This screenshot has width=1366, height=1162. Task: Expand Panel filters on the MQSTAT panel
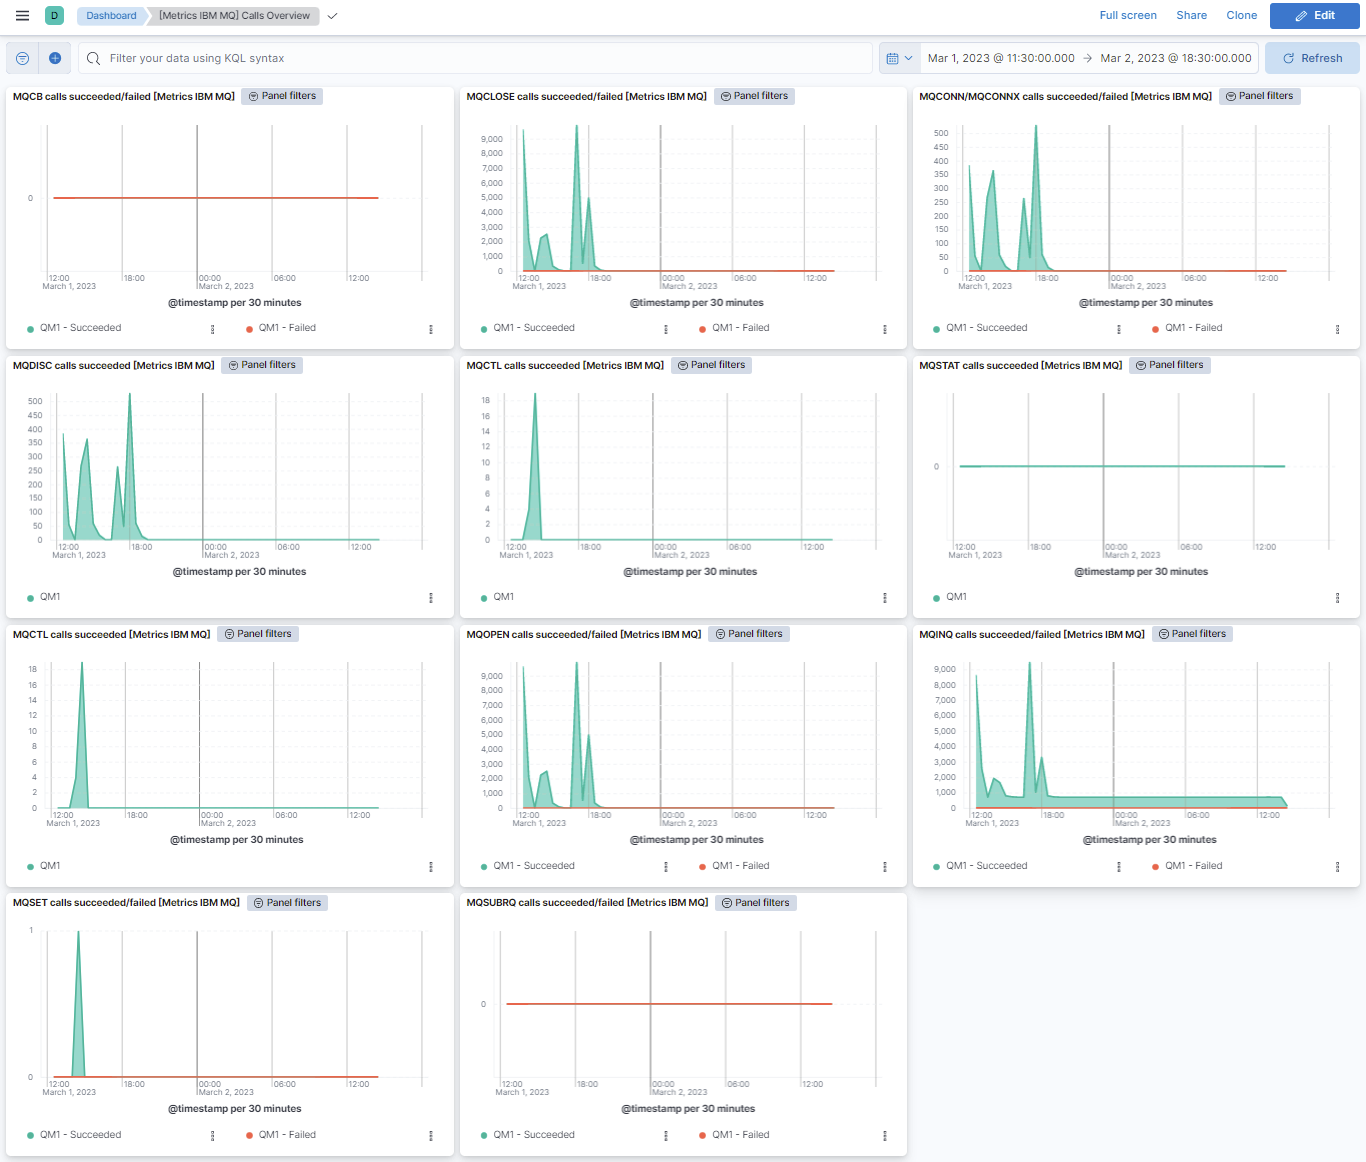[1169, 365]
